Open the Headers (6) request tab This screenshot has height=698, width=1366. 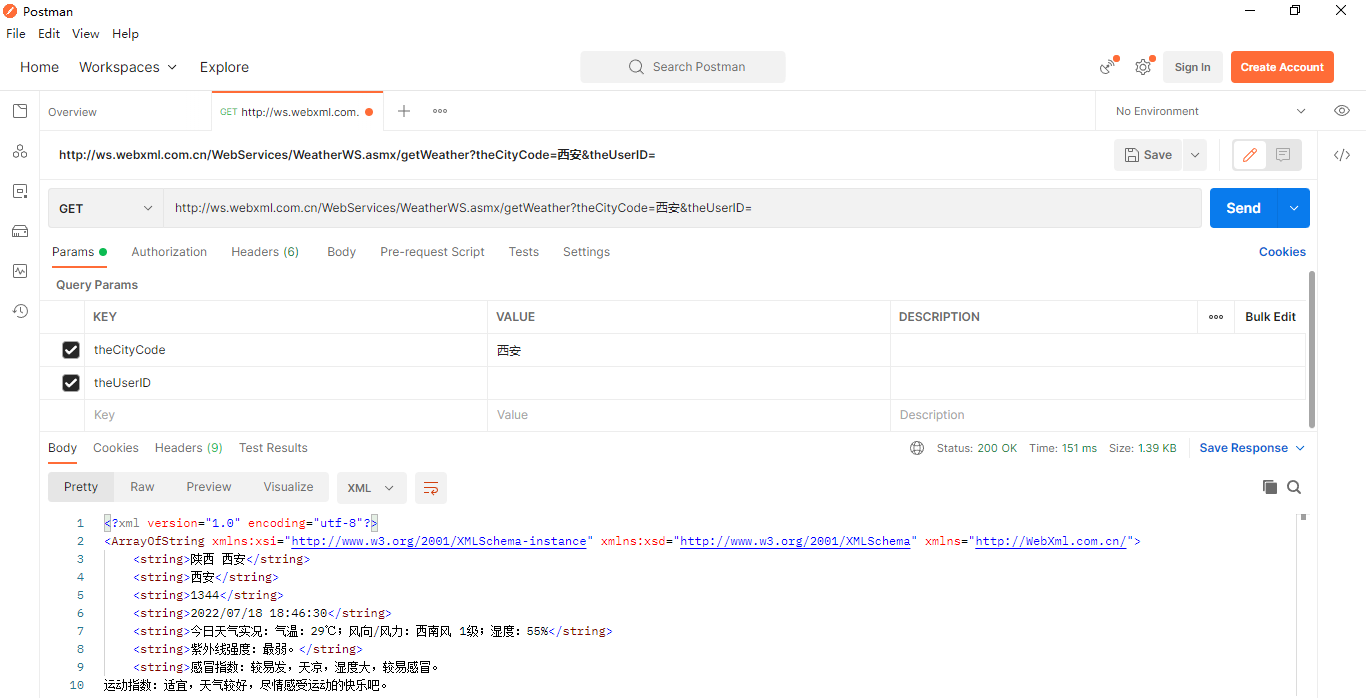(x=265, y=252)
